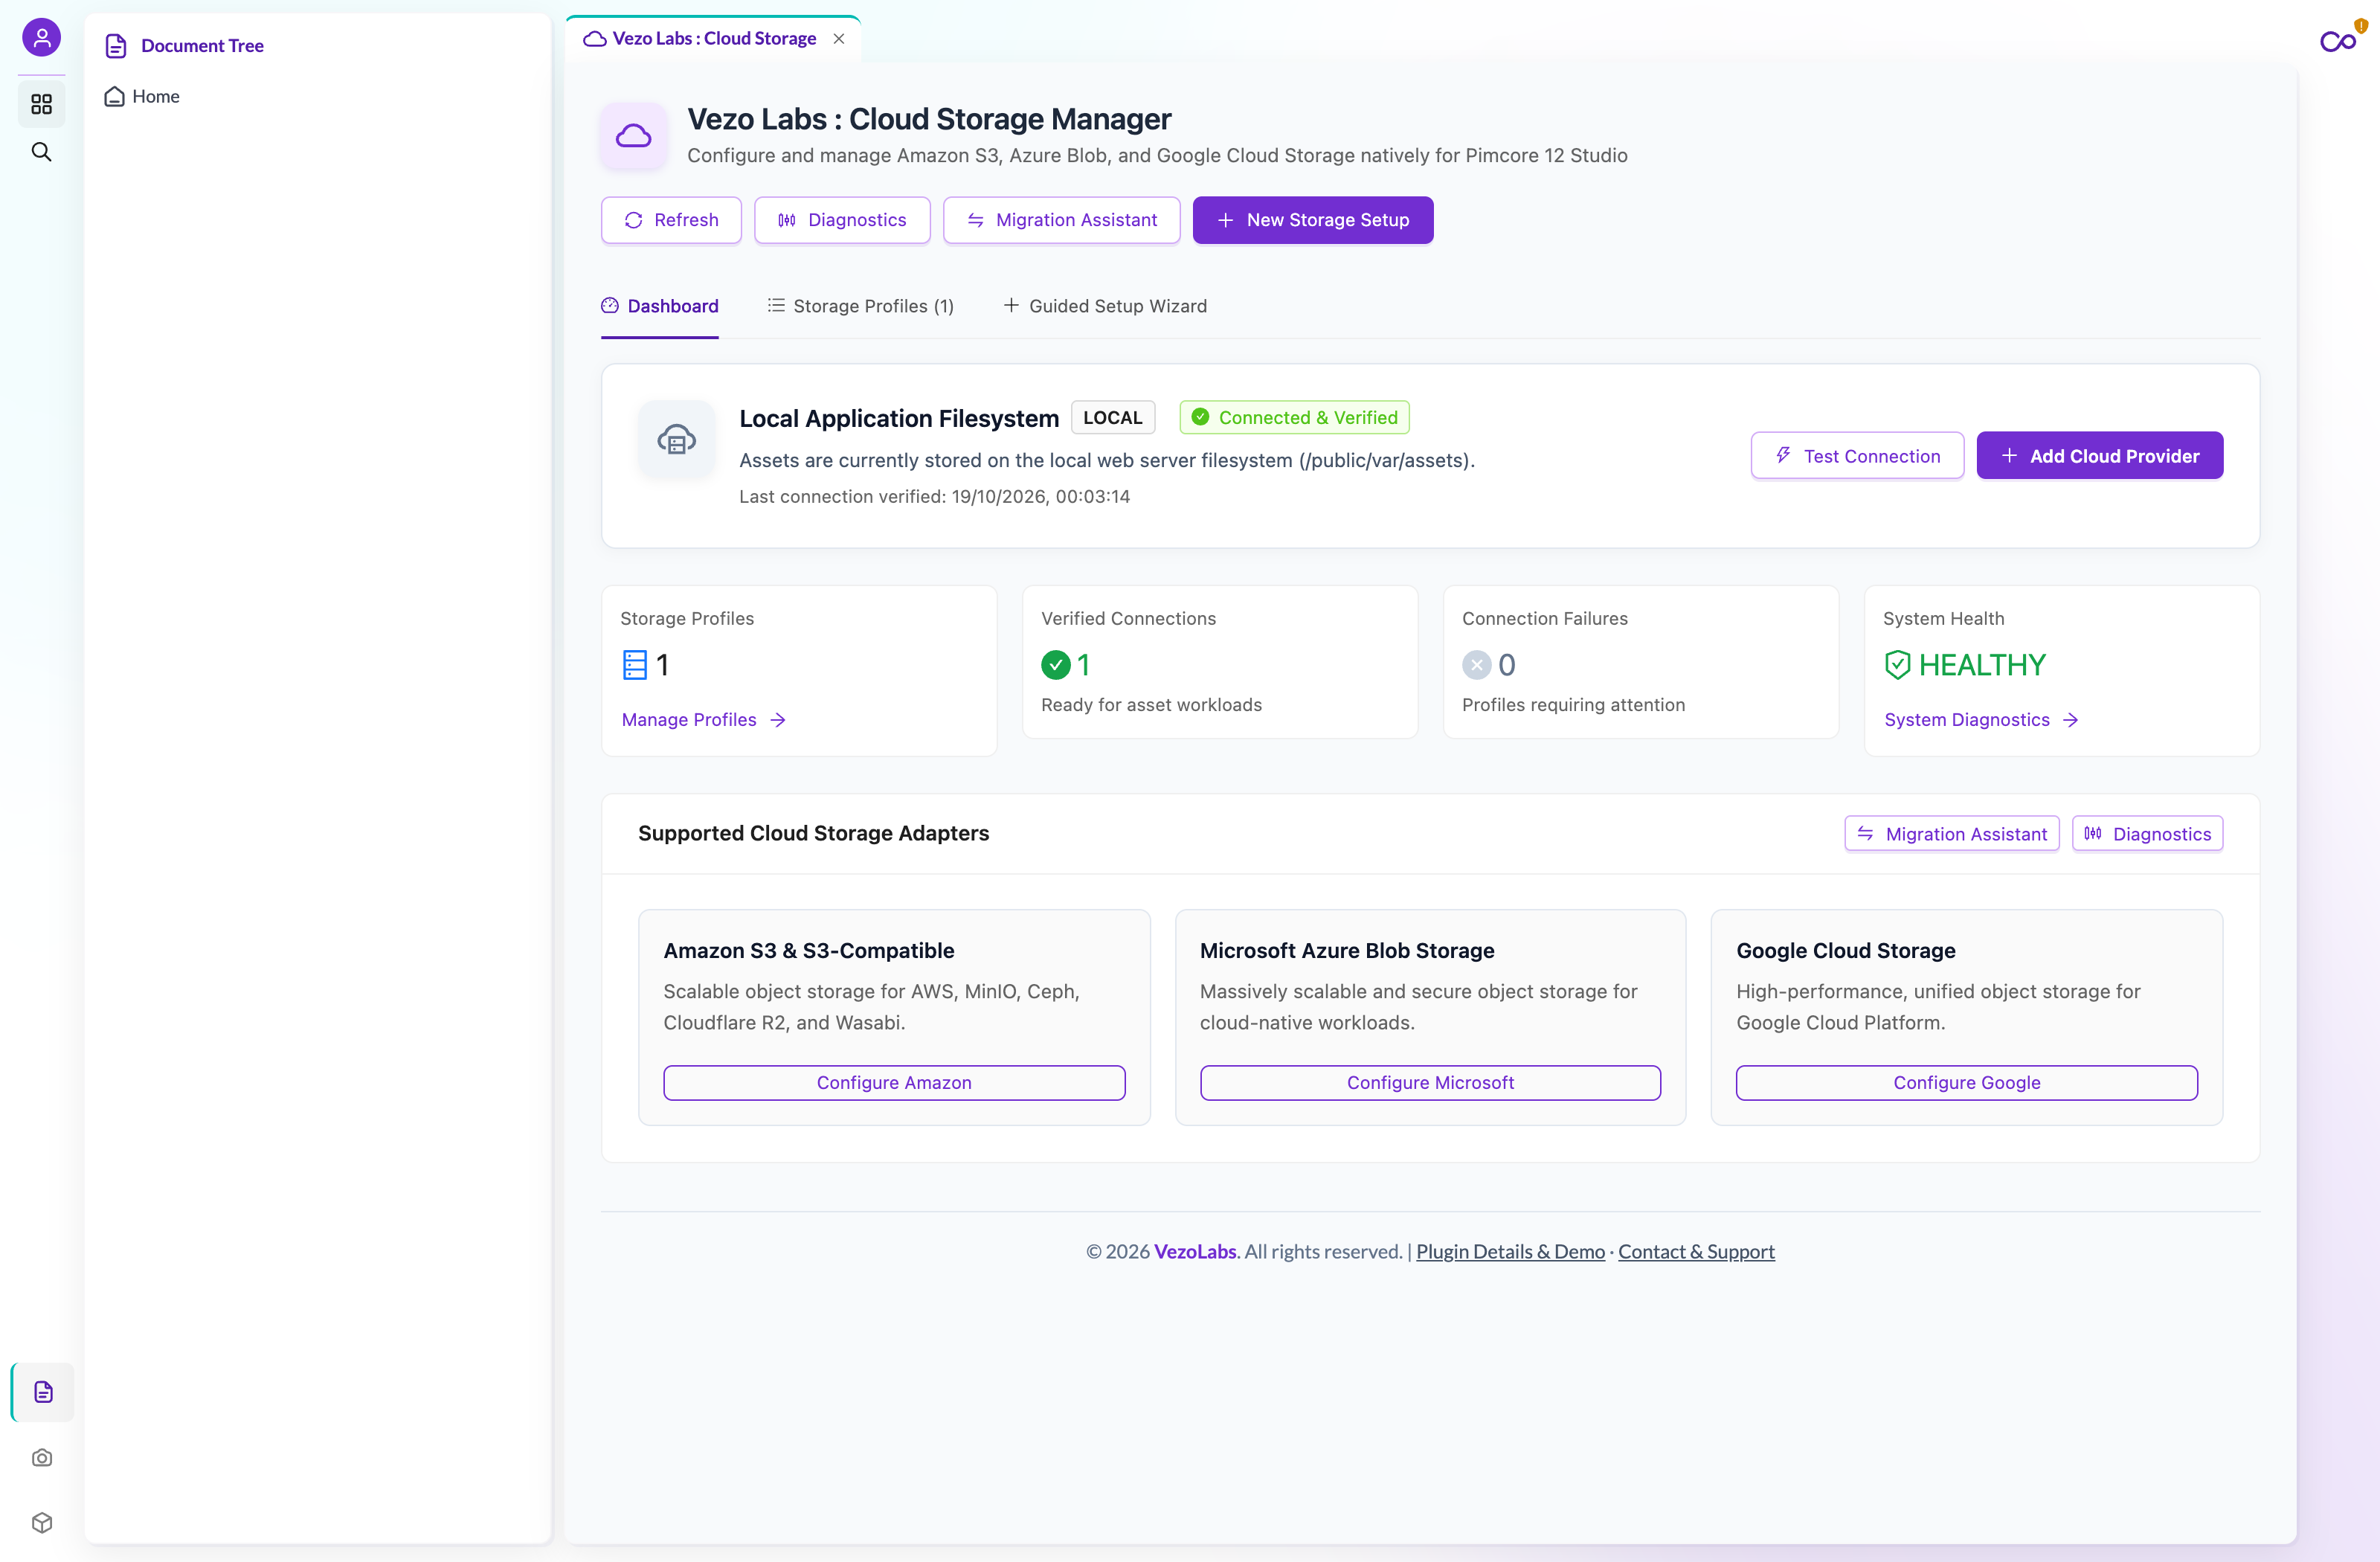
Task: Open Diagnostics from the top toolbar
Action: [842, 220]
